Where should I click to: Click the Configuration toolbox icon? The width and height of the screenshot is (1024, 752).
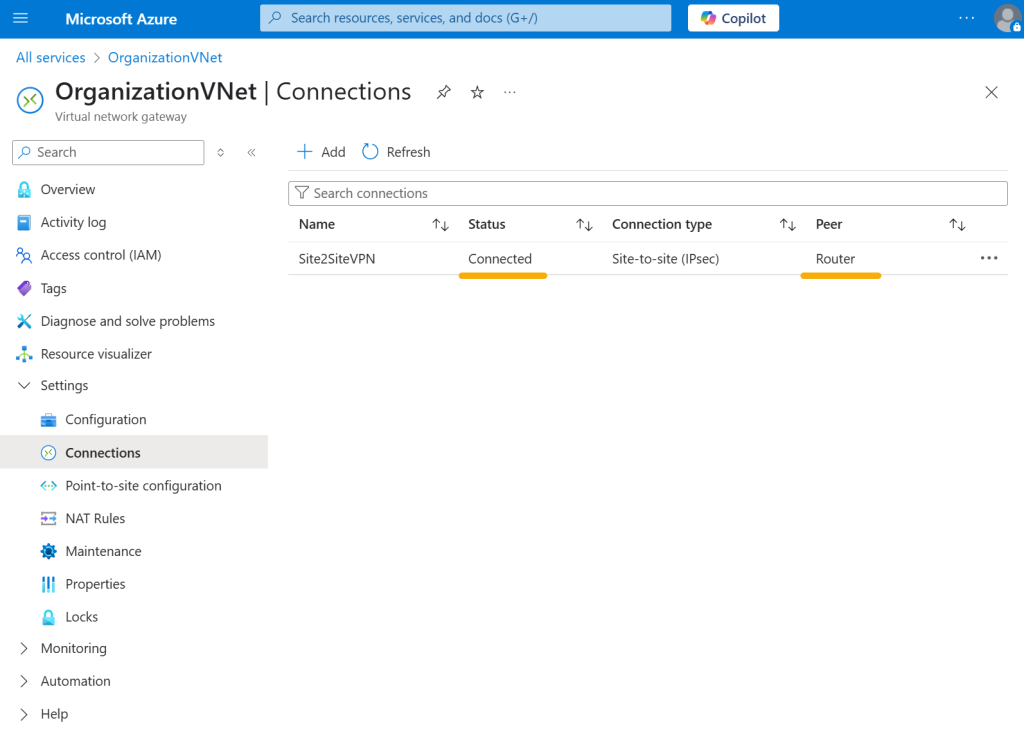coord(48,420)
